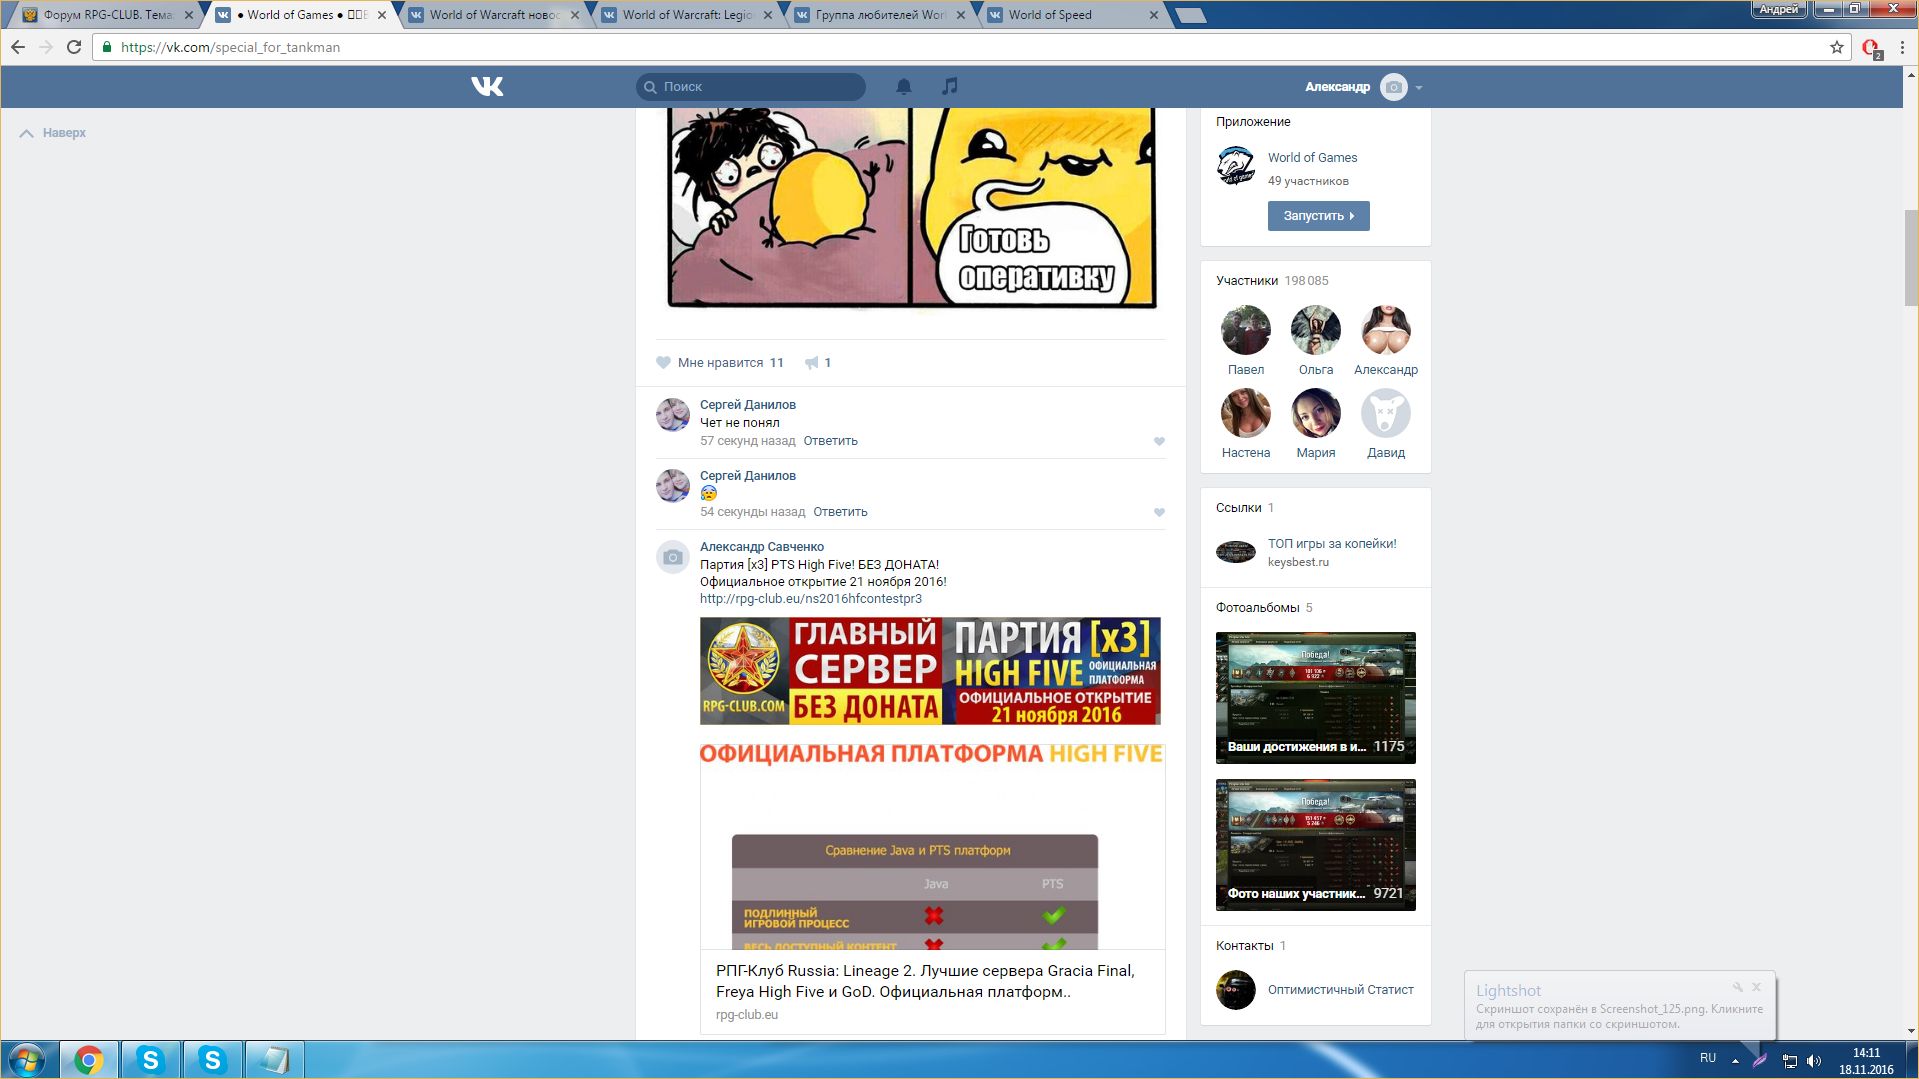Open the comic meme image
Image resolution: width=1919 pixels, height=1079 pixels.
click(x=911, y=207)
